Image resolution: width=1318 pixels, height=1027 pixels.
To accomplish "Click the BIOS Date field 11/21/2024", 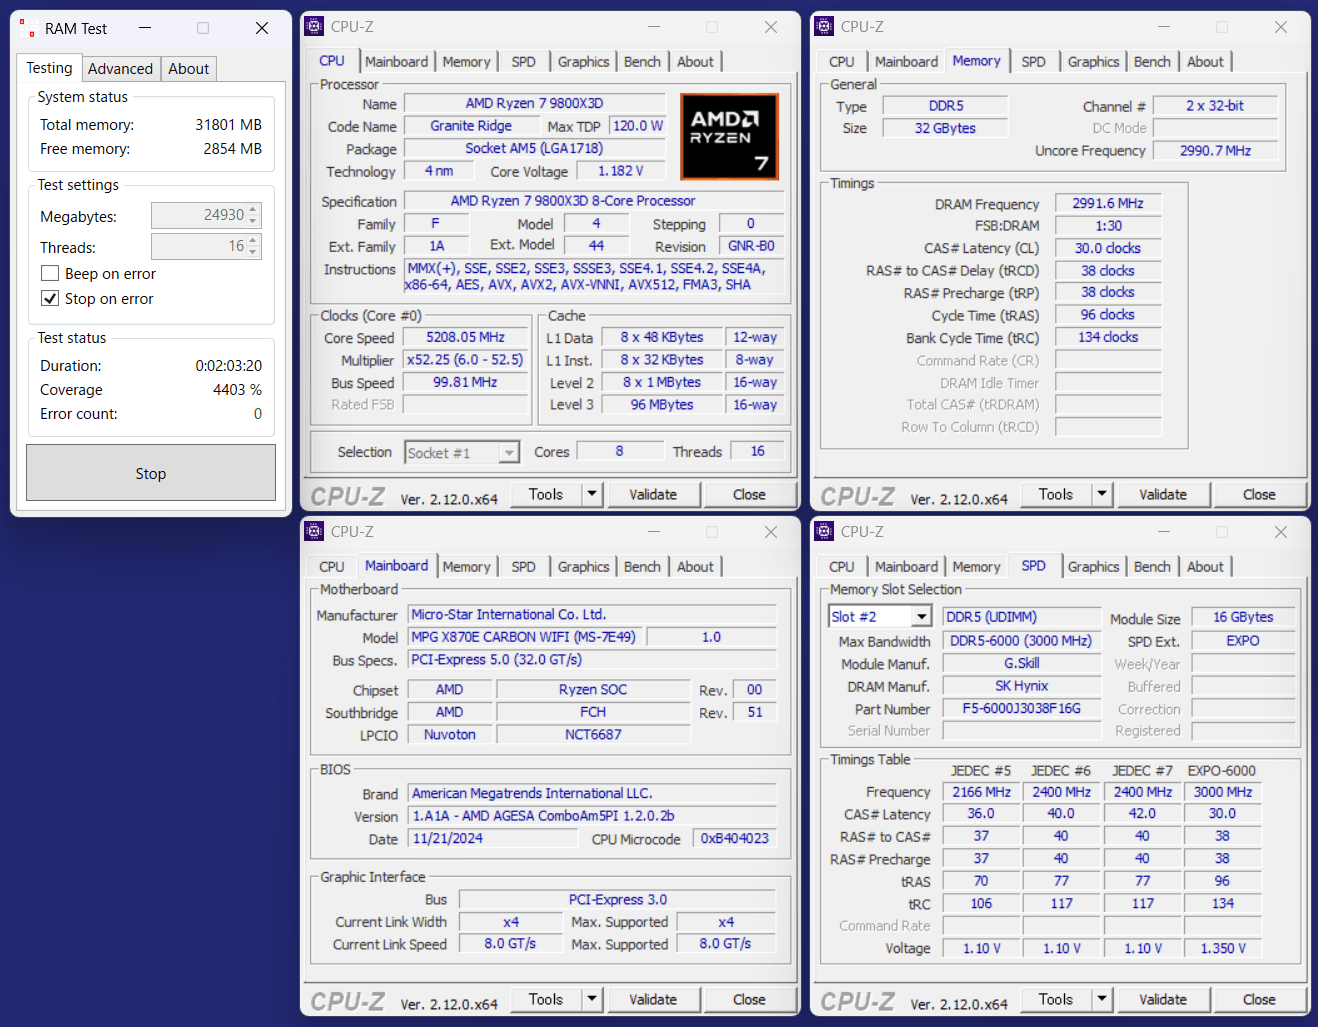I will tap(494, 839).
